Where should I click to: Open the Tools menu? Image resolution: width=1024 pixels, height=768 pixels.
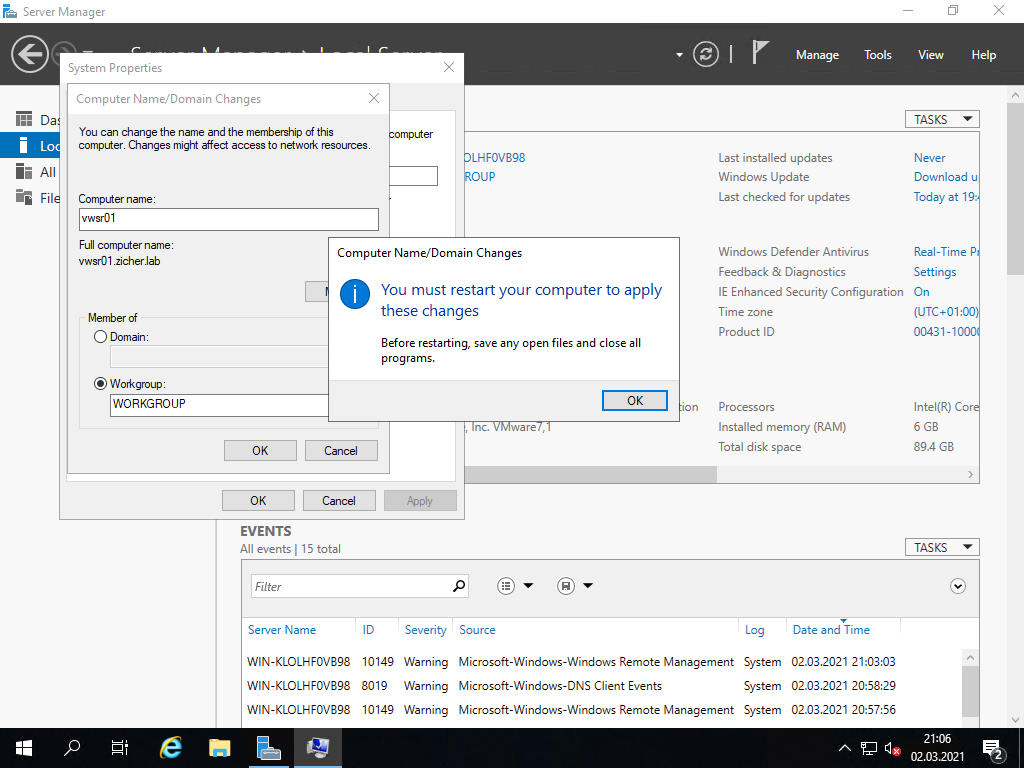(878, 55)
